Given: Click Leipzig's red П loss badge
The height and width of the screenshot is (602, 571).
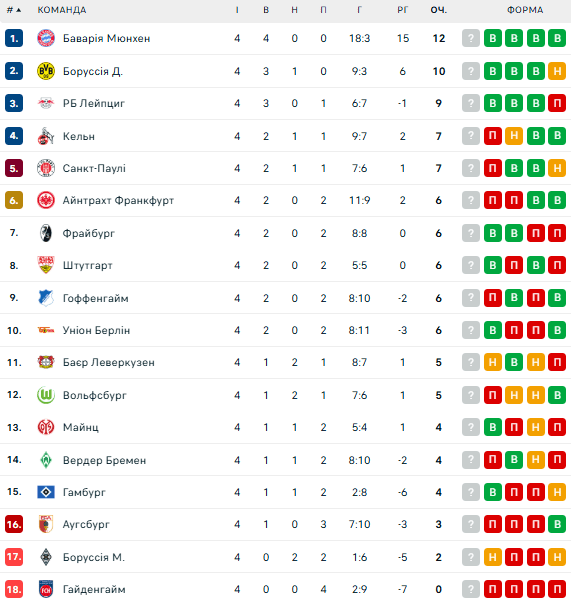Looking at the screenshot, I should point(557,103).
